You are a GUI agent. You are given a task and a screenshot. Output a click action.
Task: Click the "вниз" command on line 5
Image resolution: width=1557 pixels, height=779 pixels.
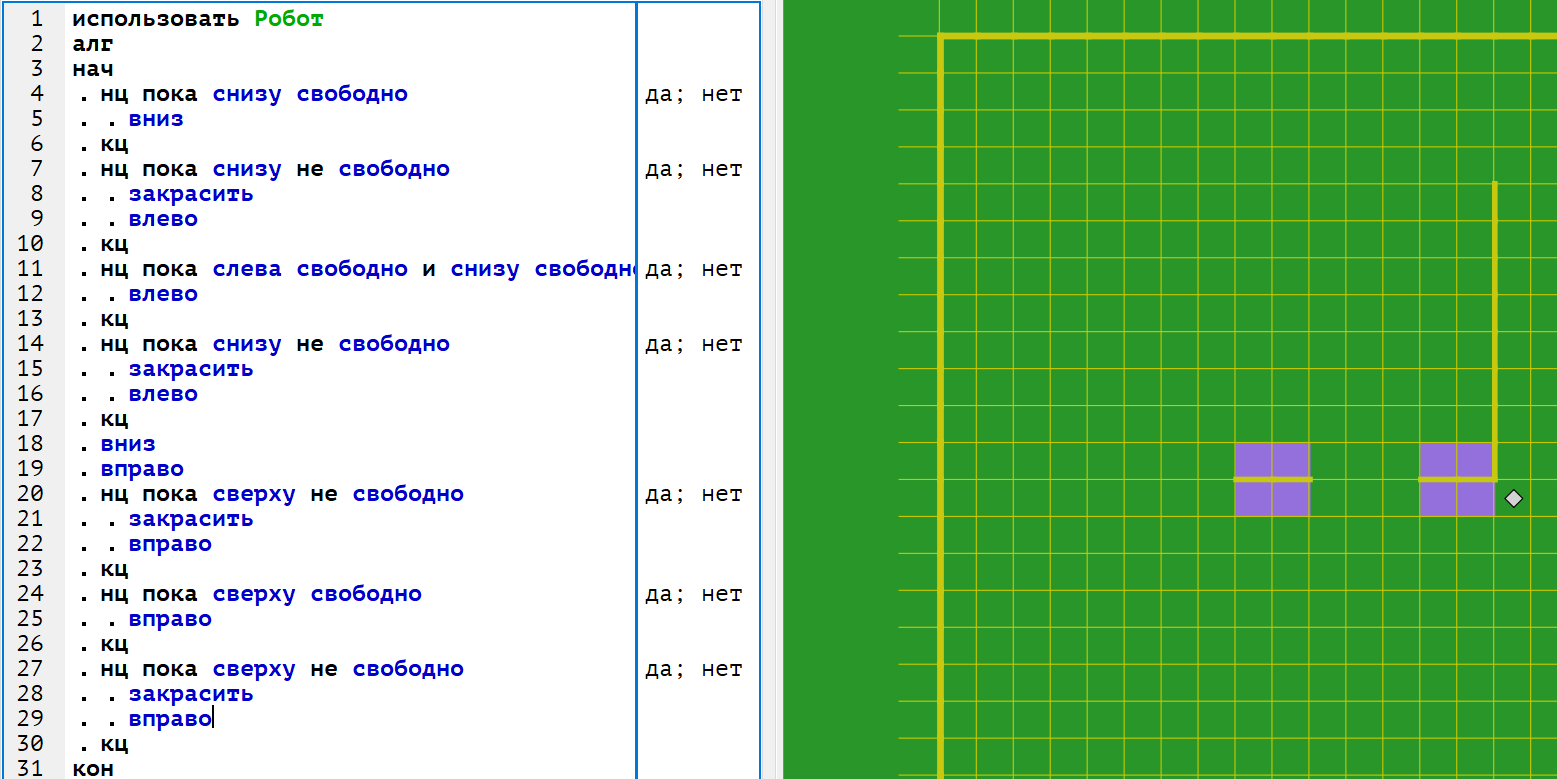(156, 119)
